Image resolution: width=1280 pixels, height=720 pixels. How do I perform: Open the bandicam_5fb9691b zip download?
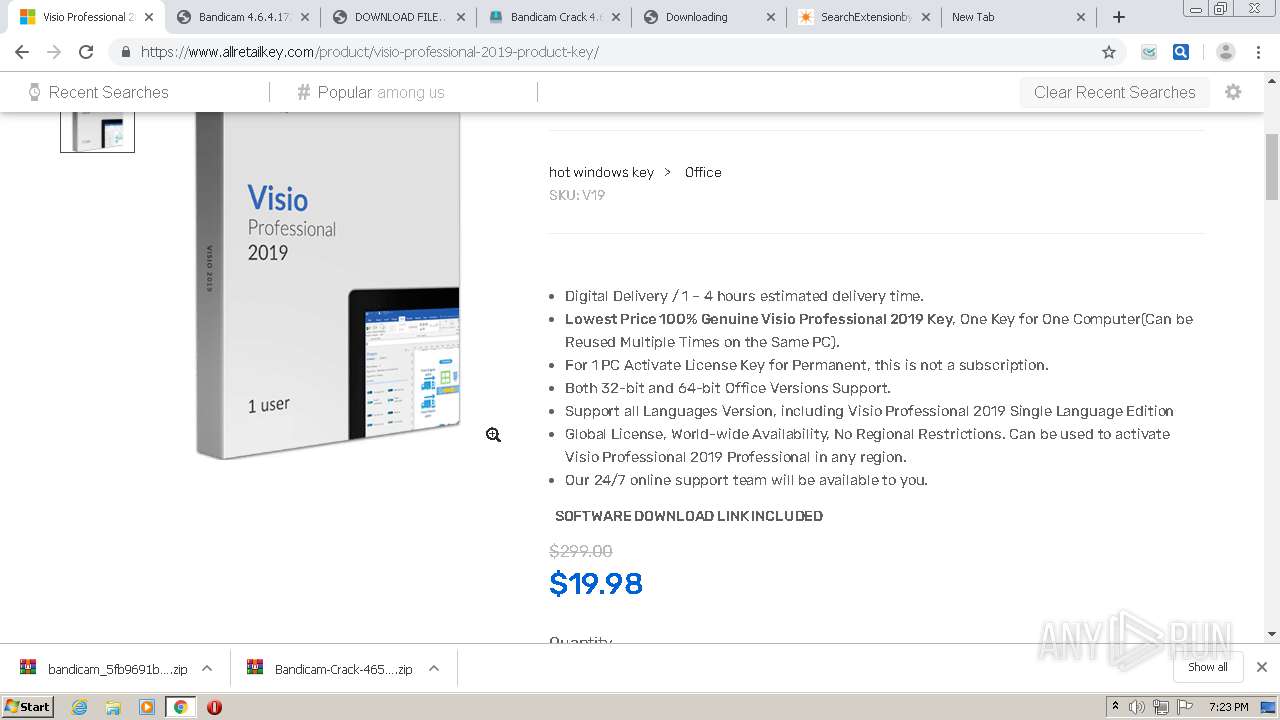pos(104,669)
